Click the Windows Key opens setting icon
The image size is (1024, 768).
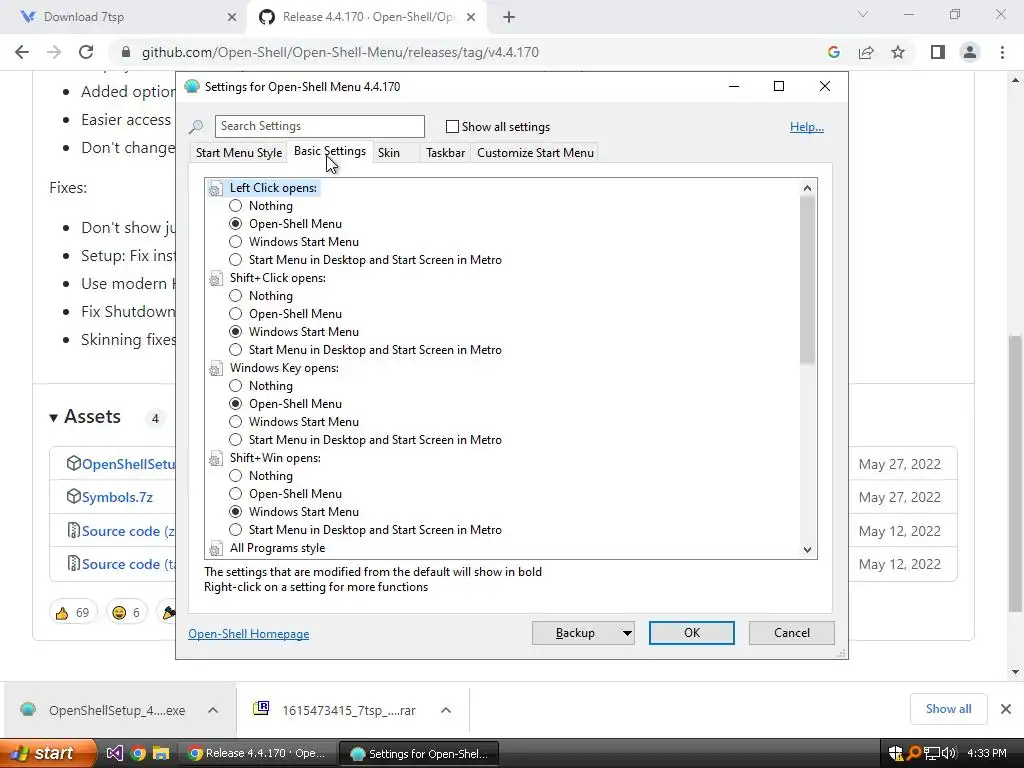click(215, 369)
